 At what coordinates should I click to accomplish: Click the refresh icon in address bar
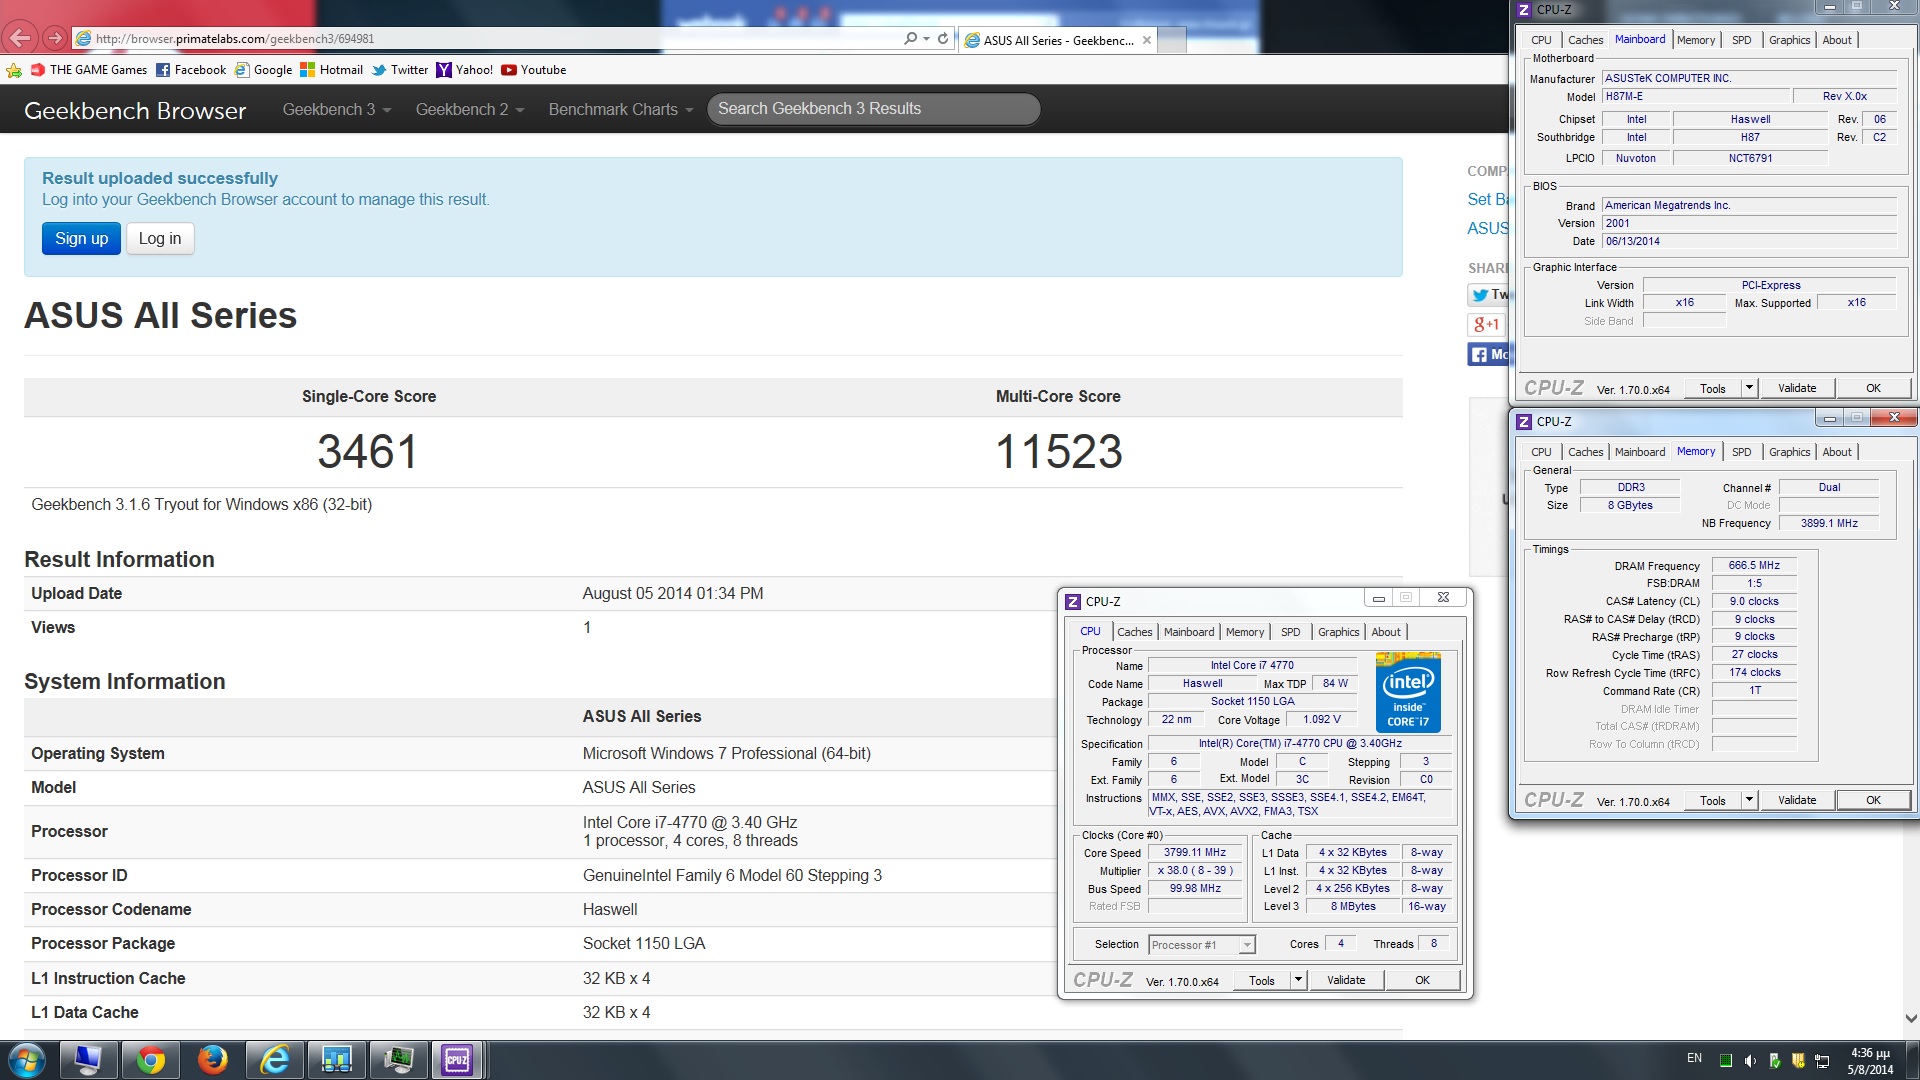(x=943, y=38)
